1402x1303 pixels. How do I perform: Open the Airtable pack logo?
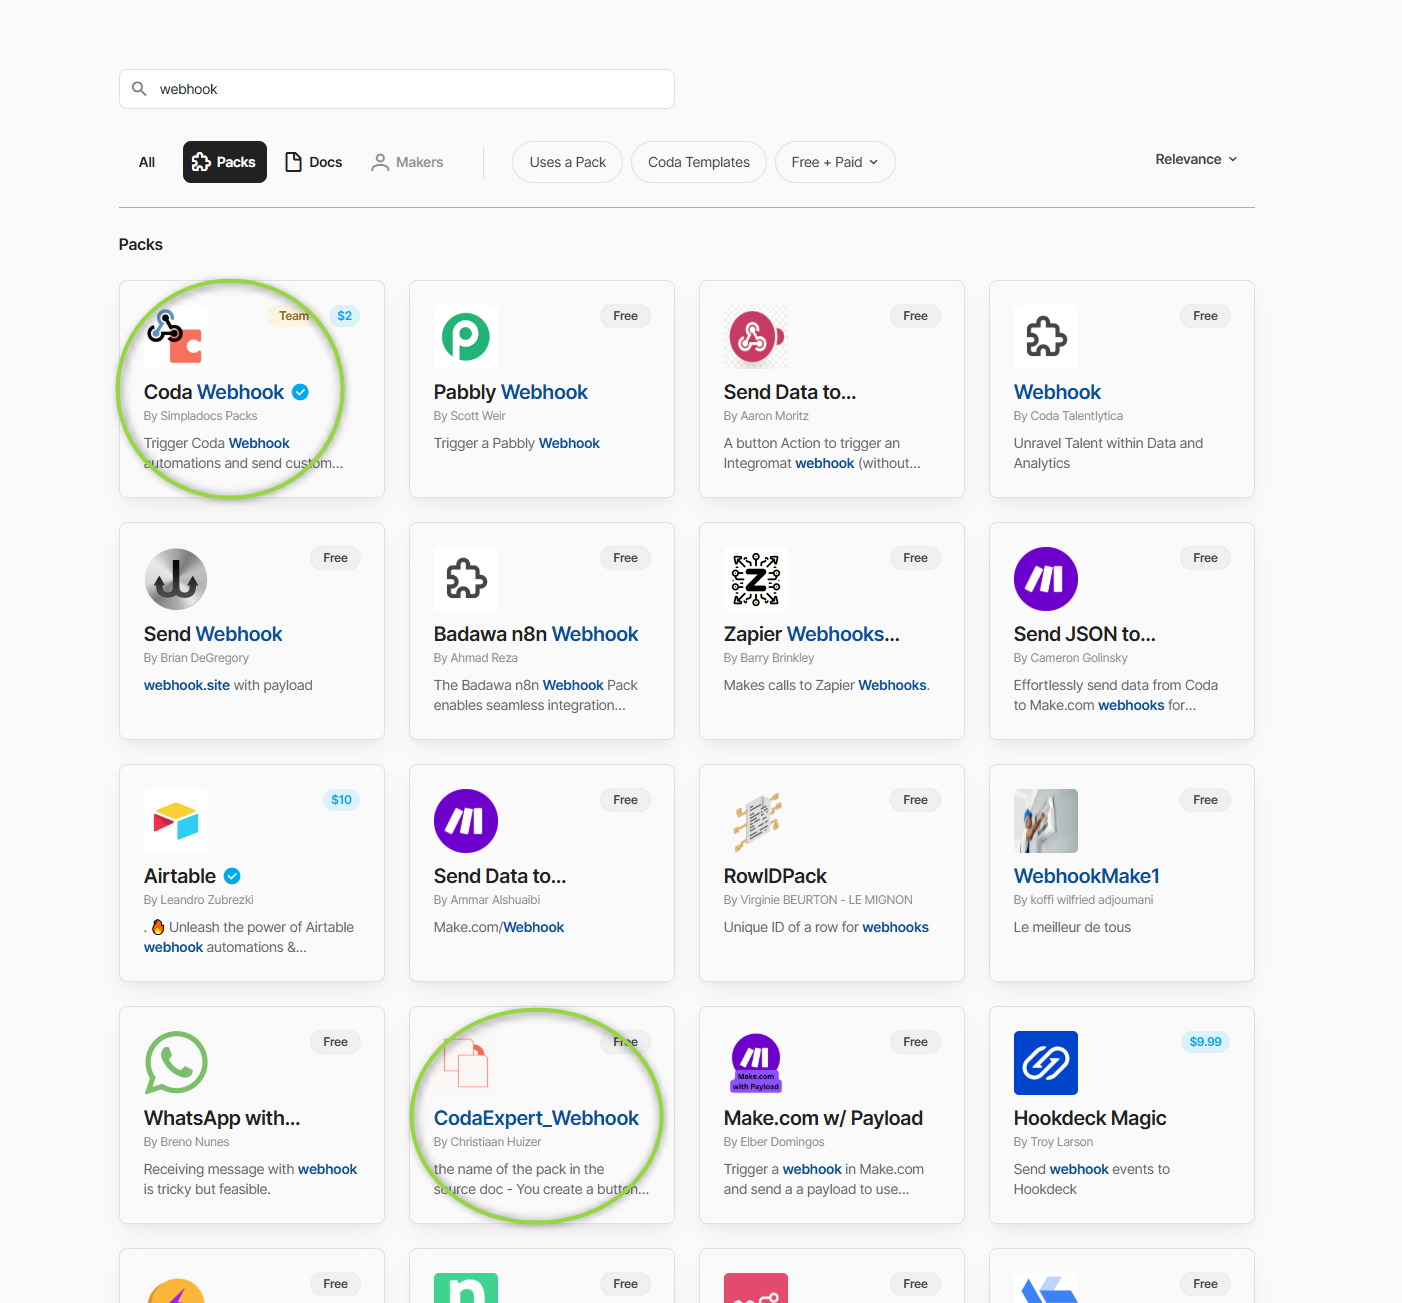176,821
